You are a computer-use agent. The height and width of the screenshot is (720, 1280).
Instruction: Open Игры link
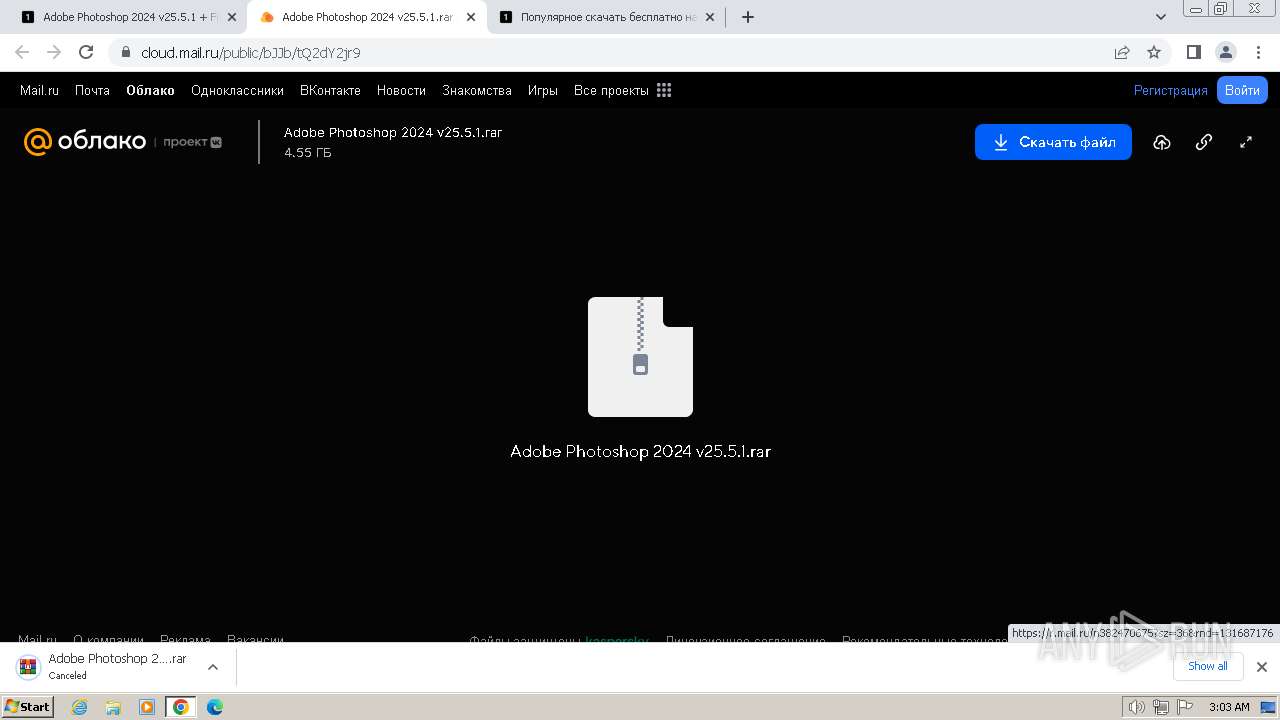point(543,90)
